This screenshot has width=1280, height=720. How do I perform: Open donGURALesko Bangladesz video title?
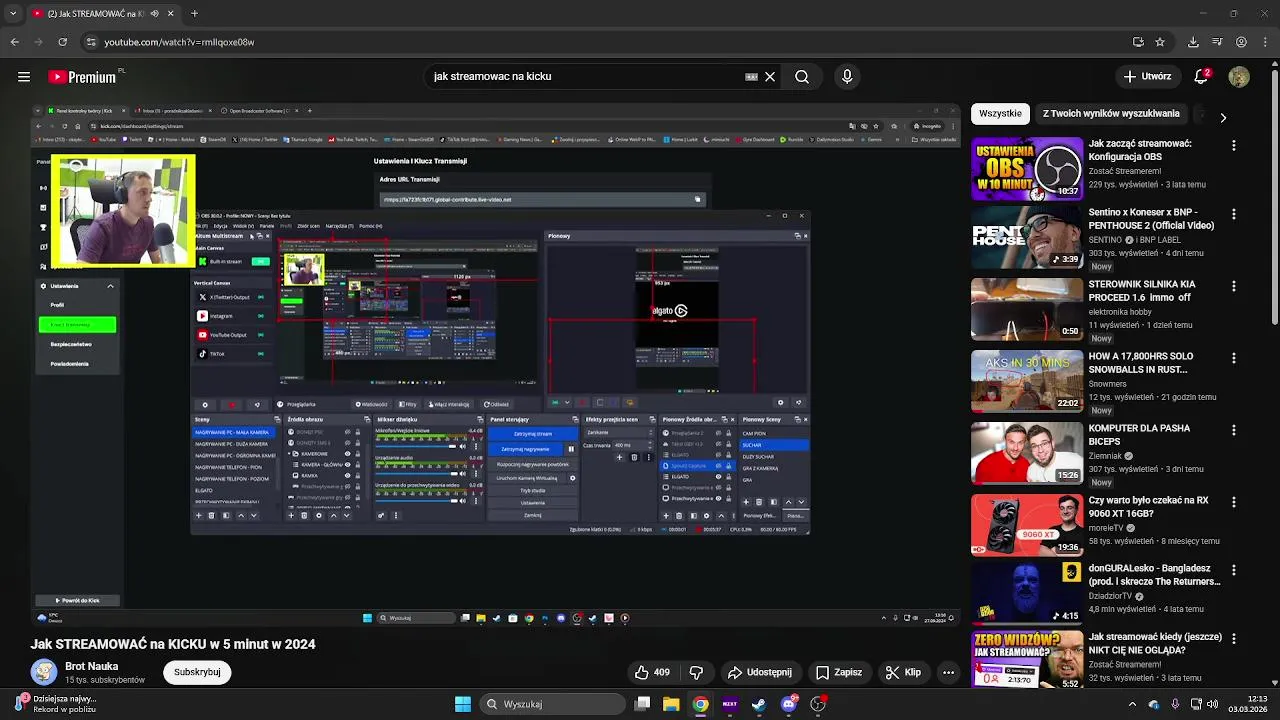tap(1154, 575)
